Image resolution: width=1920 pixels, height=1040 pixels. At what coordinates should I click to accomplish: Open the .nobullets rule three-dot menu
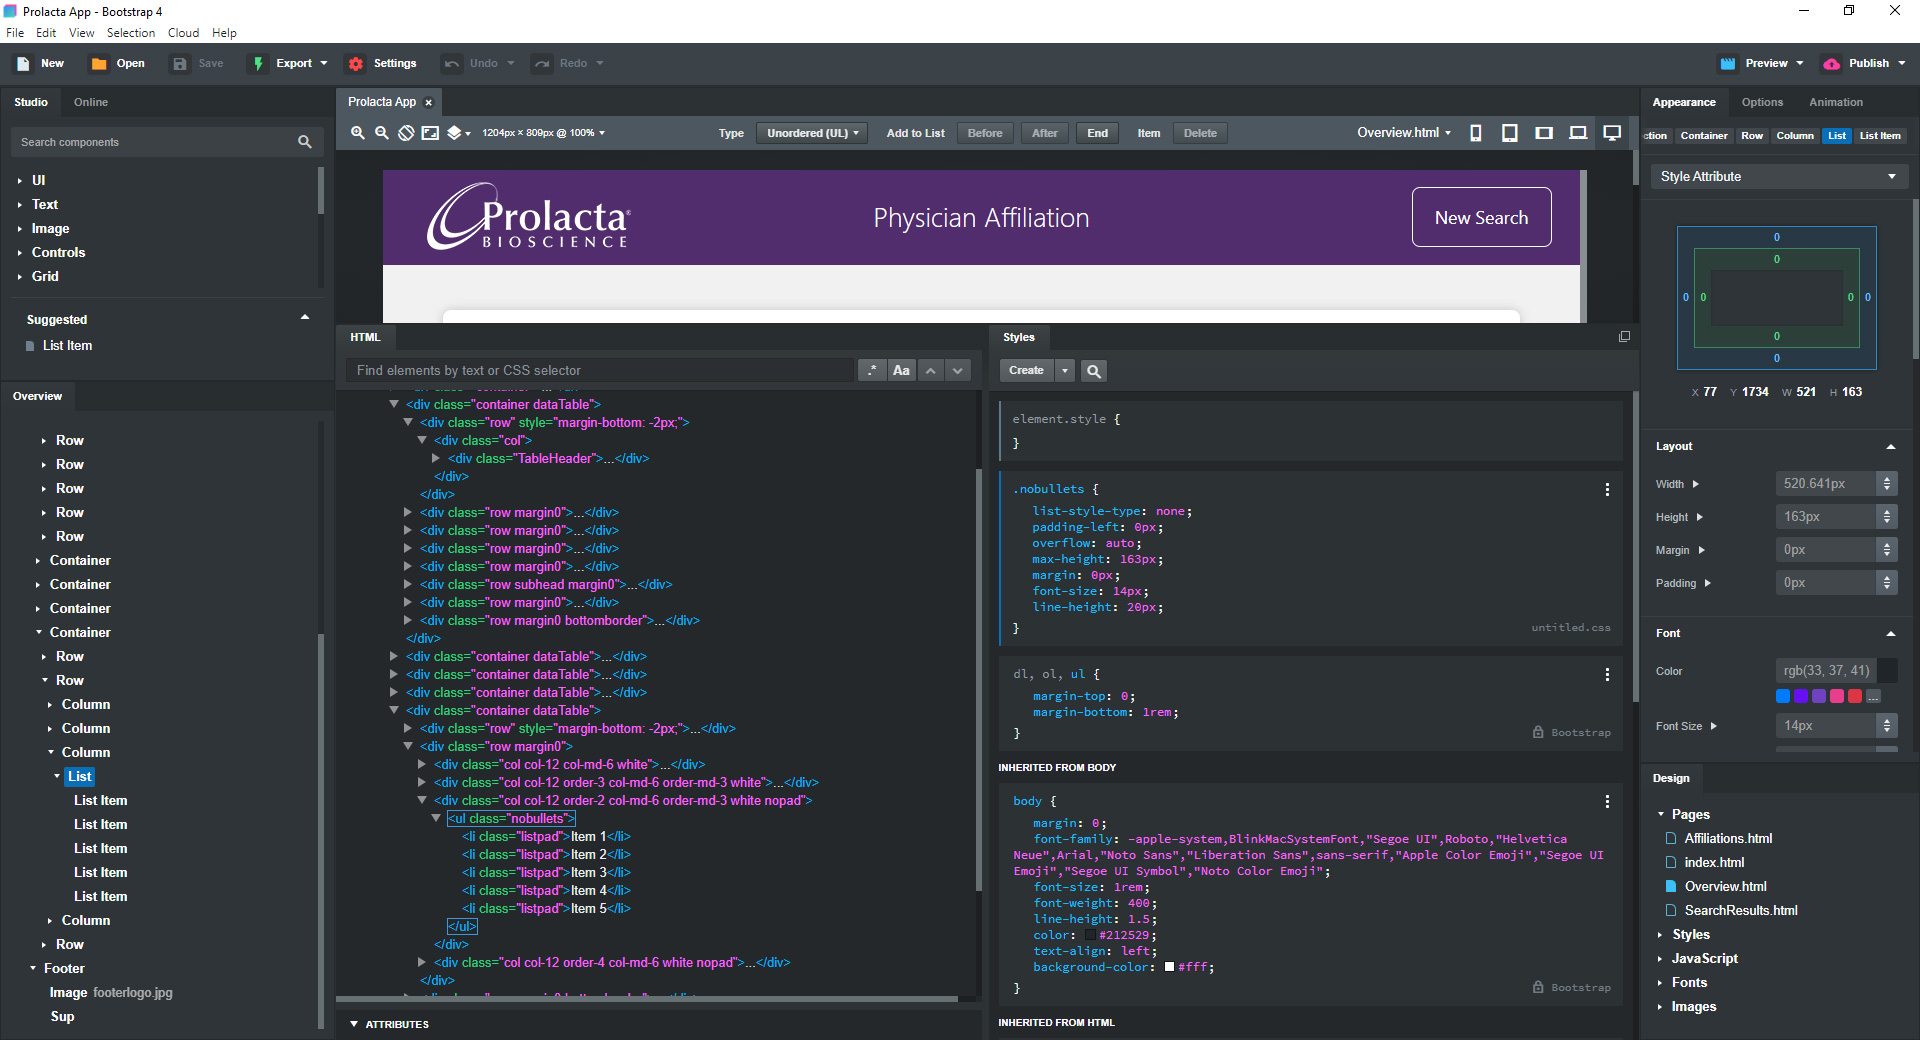[1607, 490]
